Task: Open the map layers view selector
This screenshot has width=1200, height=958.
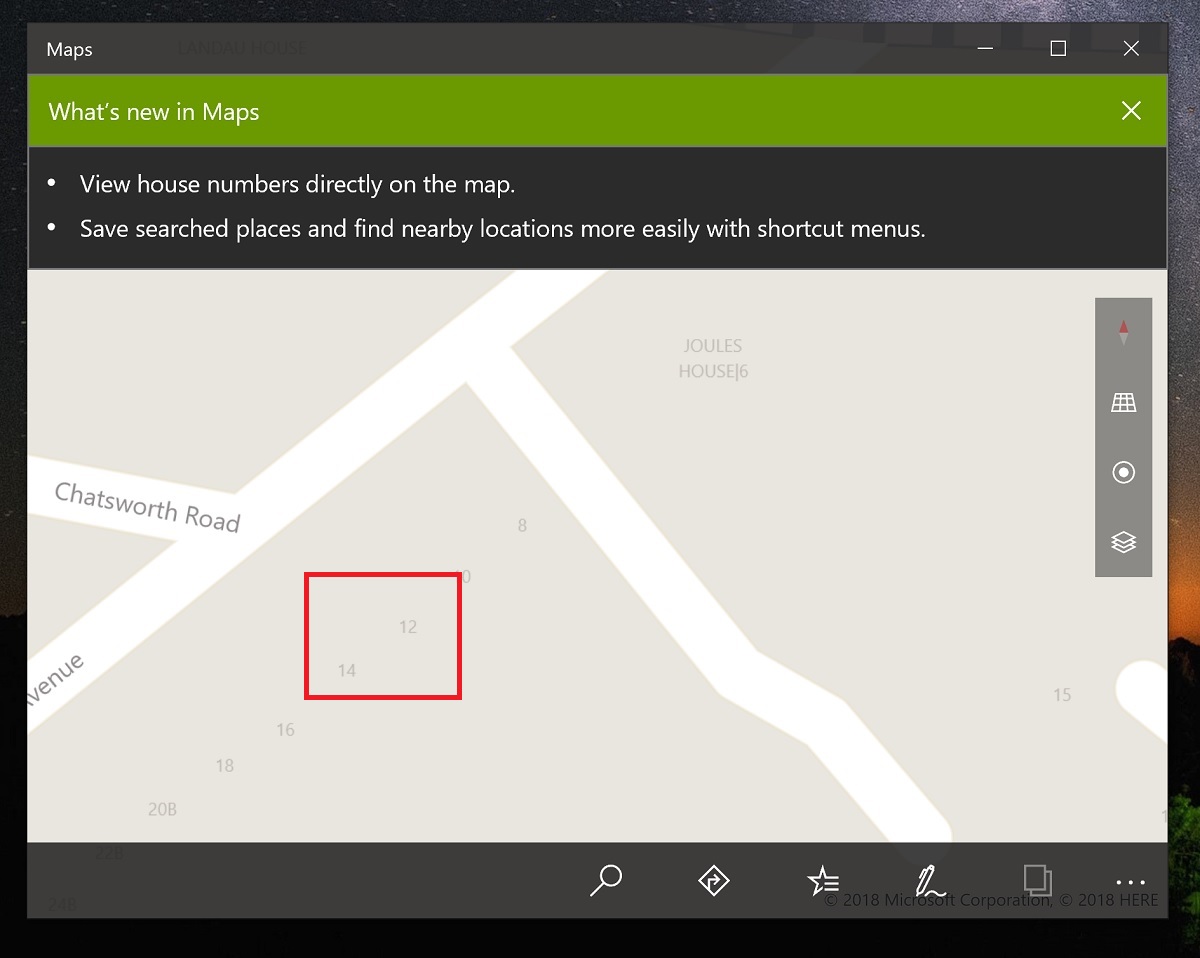Action: click(1124, 541)
